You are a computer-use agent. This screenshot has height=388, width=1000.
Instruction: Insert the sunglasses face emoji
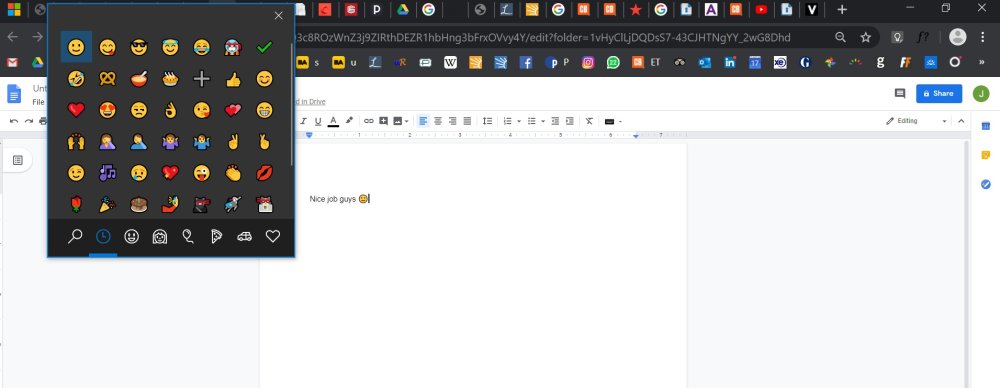pyautogui.click(x=138, y=47)
